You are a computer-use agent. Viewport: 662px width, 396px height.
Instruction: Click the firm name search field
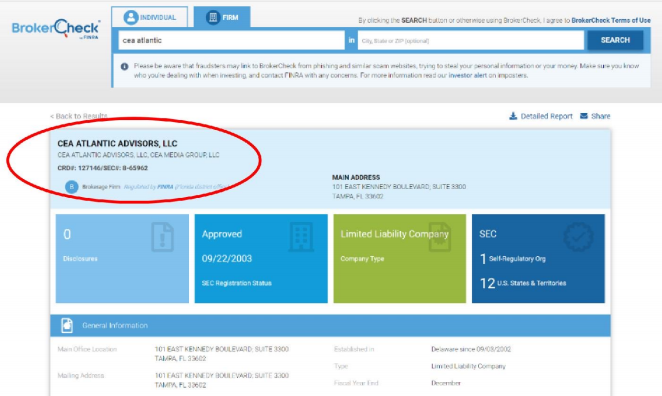[231, 41]
